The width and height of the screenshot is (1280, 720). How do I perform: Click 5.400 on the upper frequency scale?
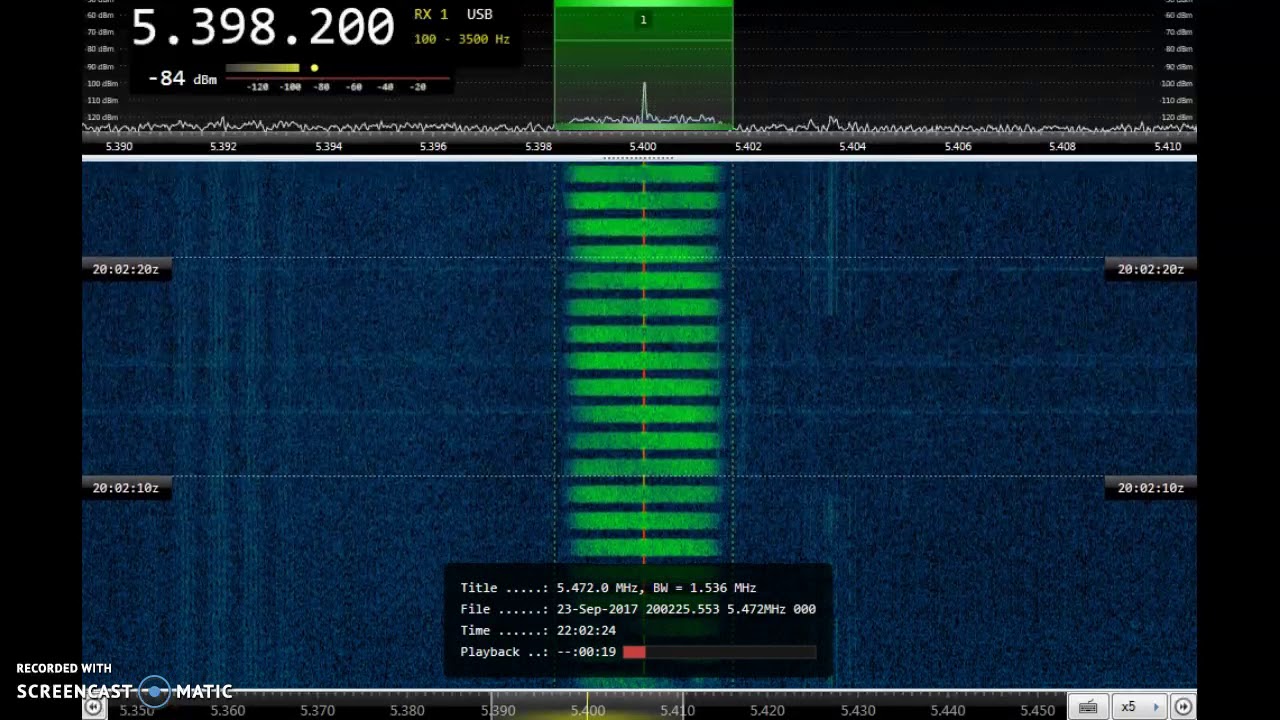643,147
